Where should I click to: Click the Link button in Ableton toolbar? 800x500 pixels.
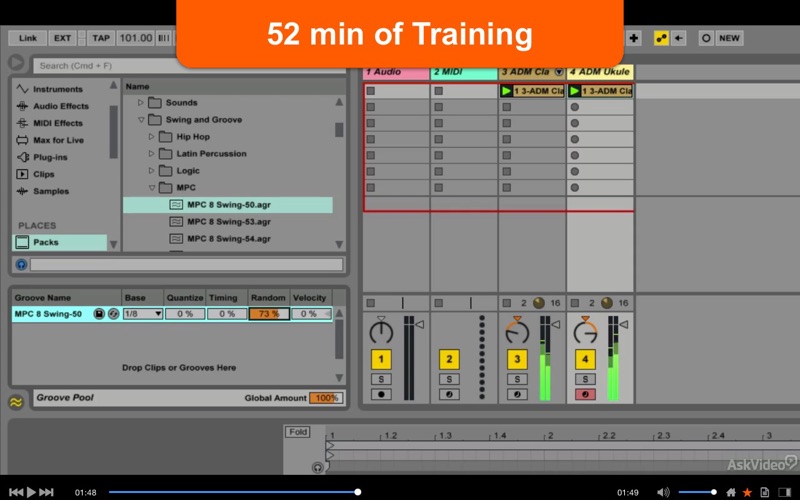(28, 38)
